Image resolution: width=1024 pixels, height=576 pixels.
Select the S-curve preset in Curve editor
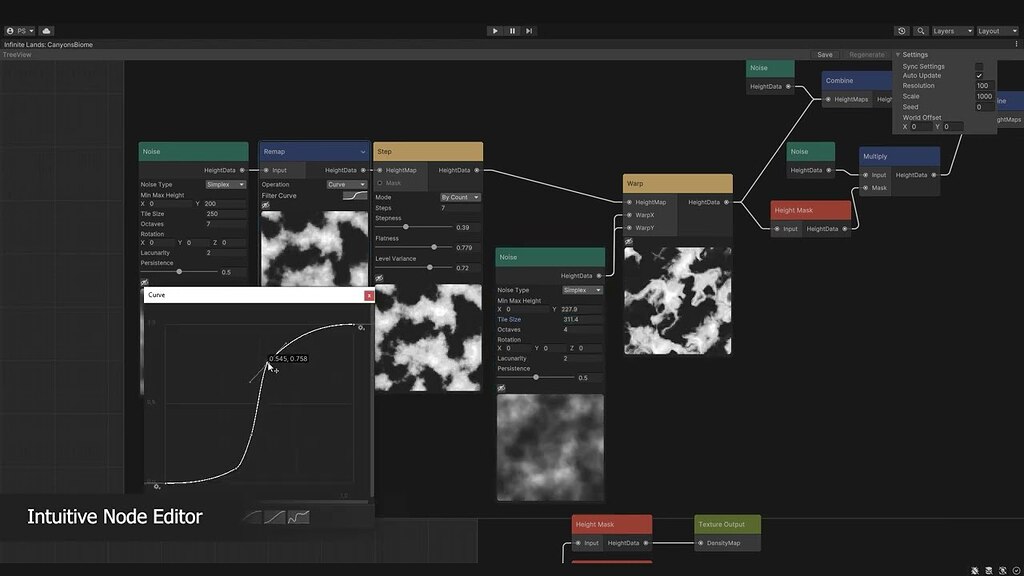273,517
